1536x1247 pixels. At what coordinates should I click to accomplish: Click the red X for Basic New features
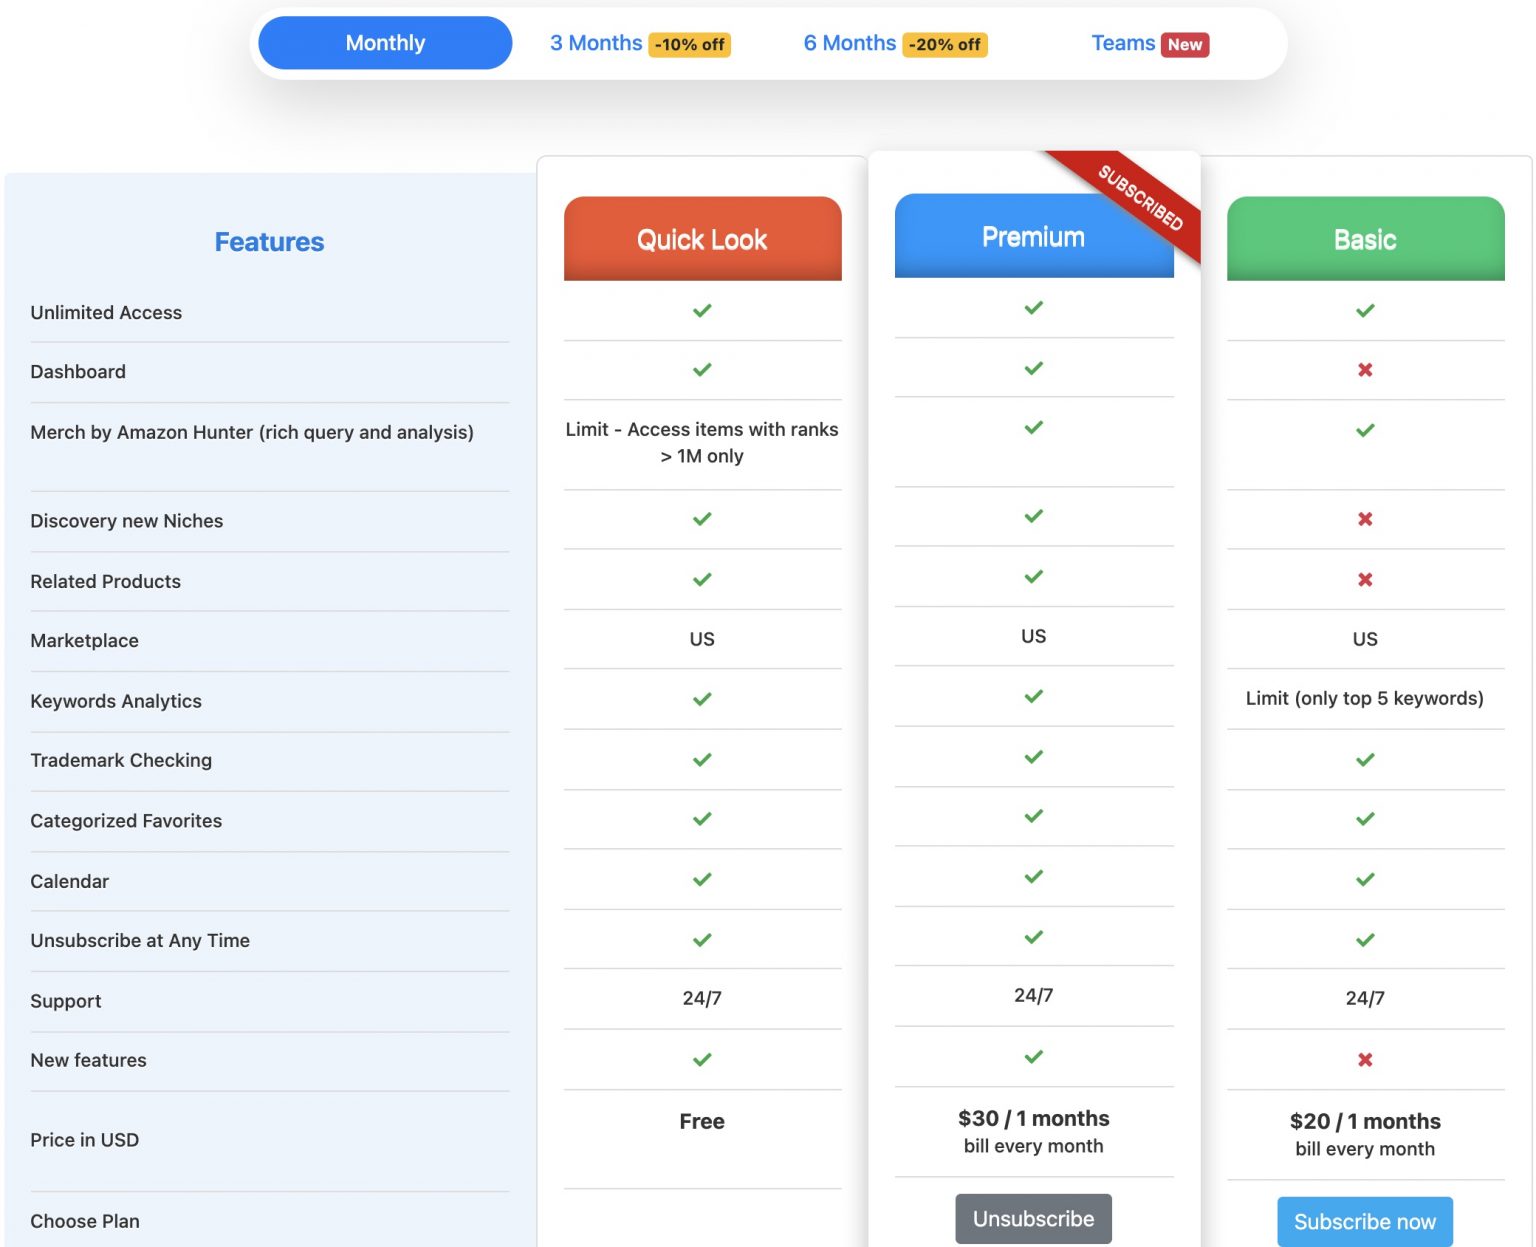point(1364,1059)
